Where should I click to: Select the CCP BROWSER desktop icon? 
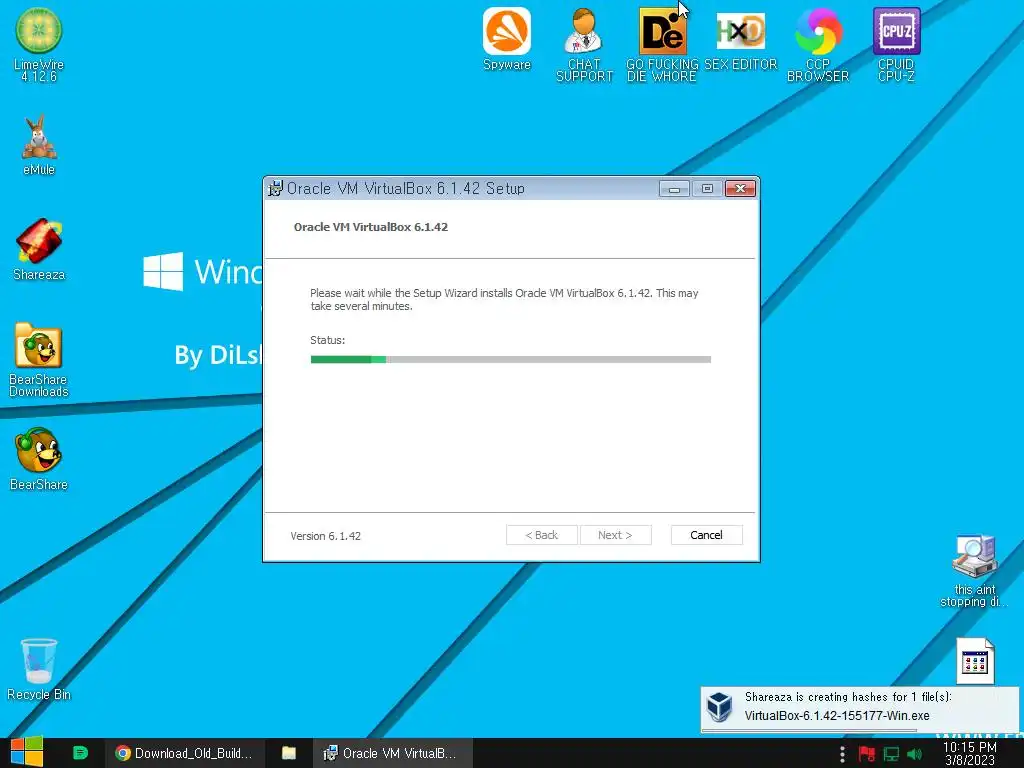pyautogui.click(x=818, y=44)
